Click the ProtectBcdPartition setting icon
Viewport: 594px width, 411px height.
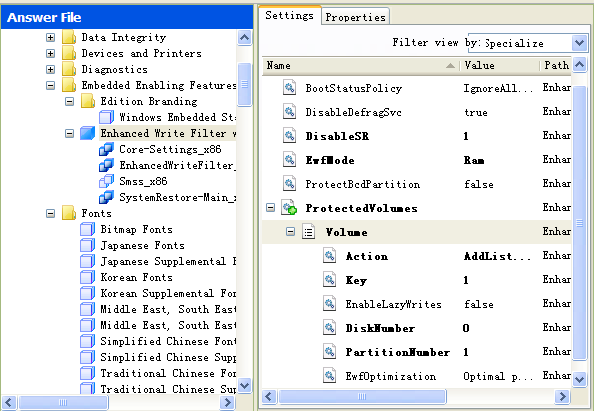coord(289,184)
